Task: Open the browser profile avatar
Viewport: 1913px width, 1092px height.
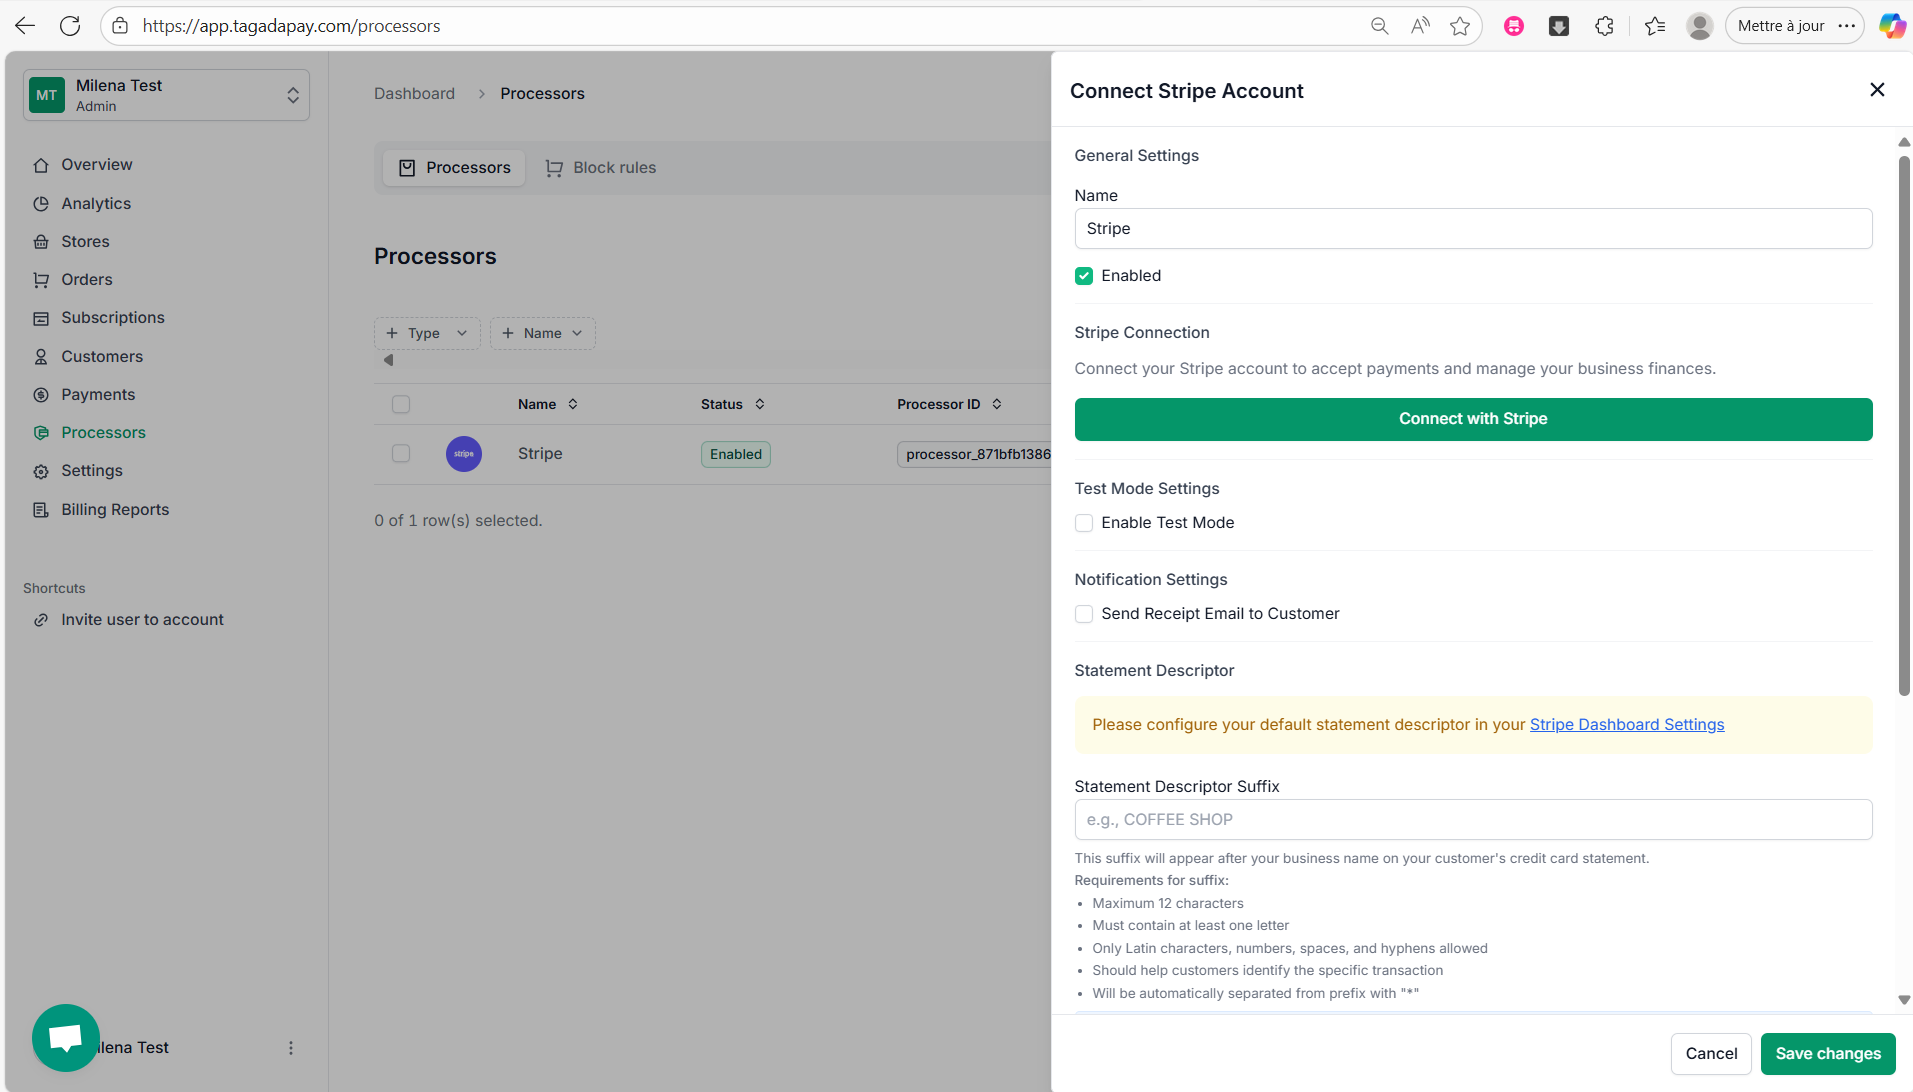Action: (1699, 26)
